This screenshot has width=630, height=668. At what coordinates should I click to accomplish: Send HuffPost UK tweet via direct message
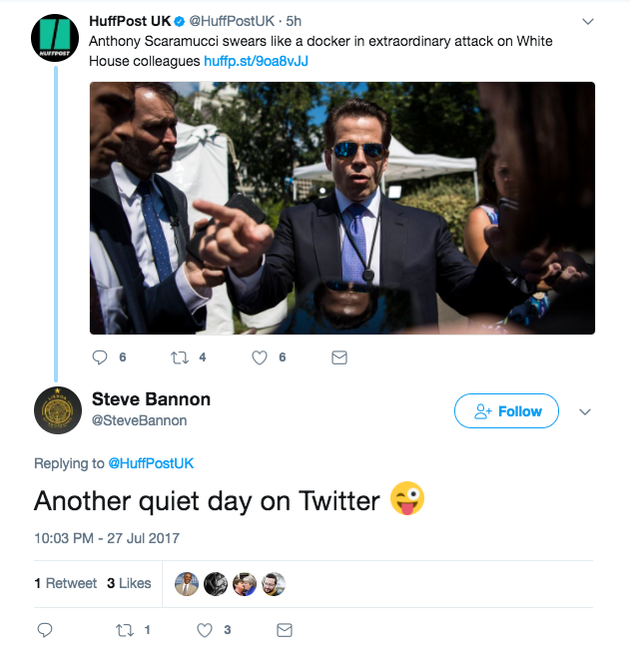339,357
